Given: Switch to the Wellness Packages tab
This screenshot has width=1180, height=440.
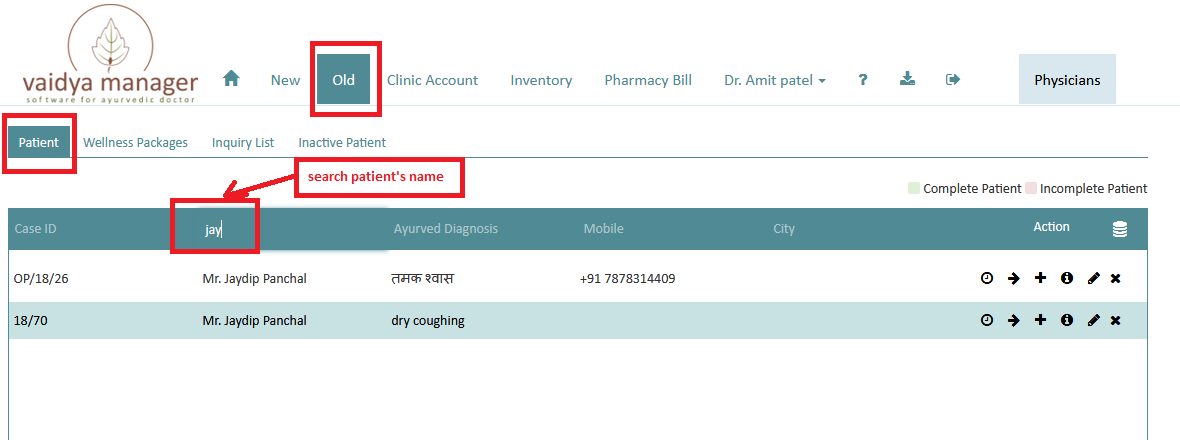Looking at the screenshot, I should 135,142.
